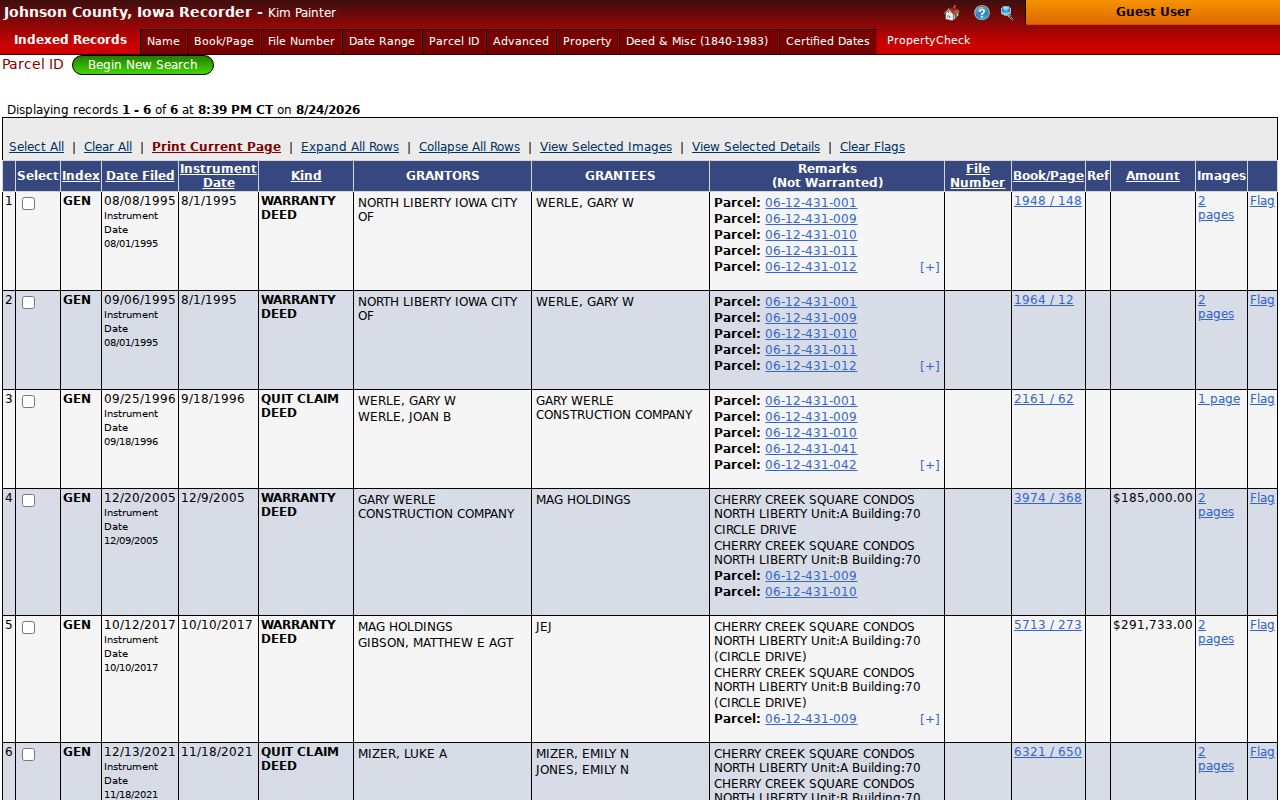Open the Guest User account banner
The height and width of the screenshot is (800, 1280).
coord(1153,12)
